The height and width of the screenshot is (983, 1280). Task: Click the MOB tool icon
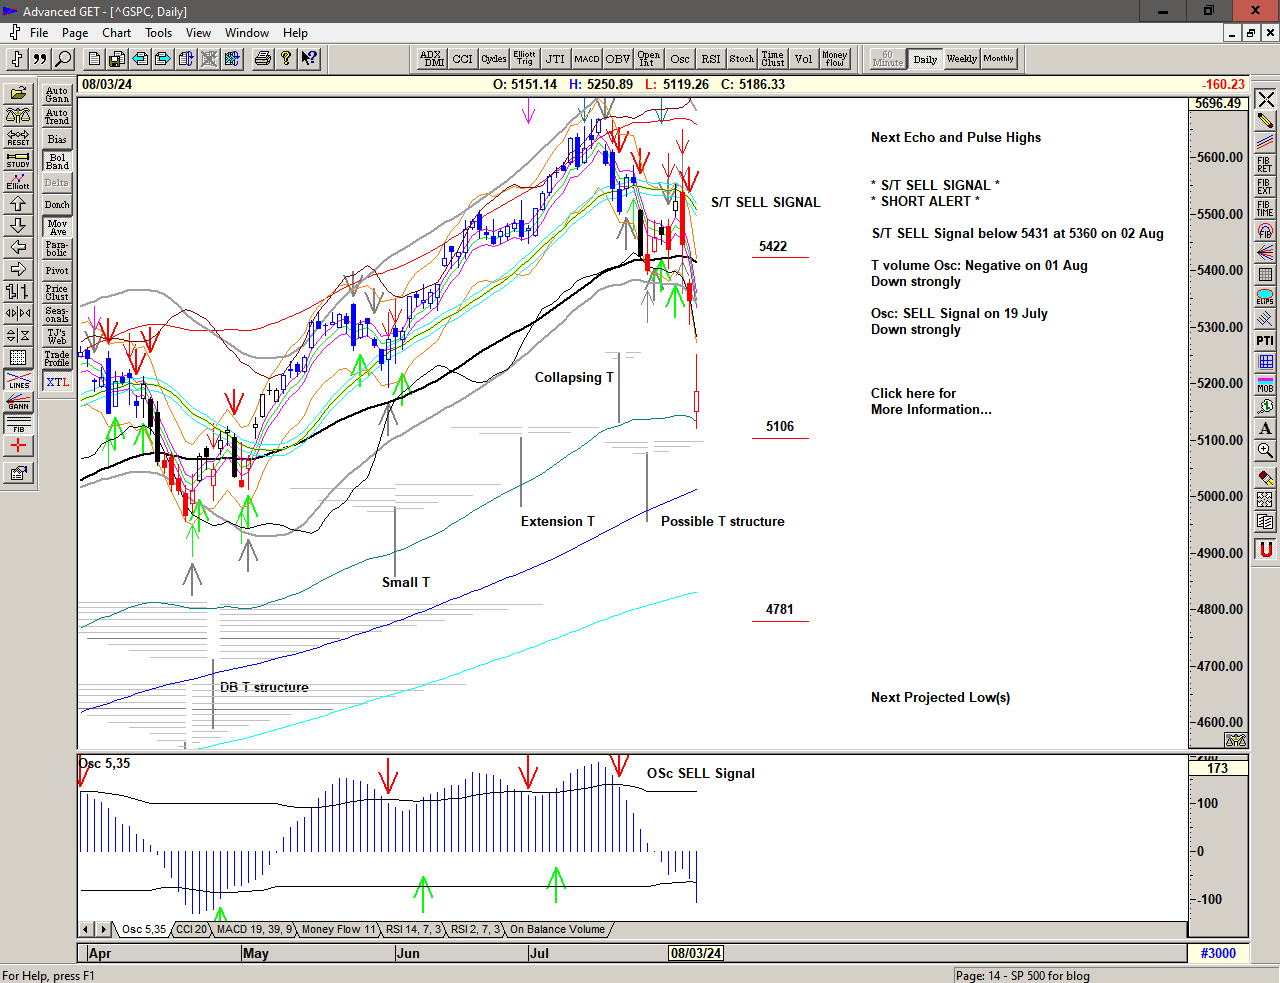(1265, 385)
